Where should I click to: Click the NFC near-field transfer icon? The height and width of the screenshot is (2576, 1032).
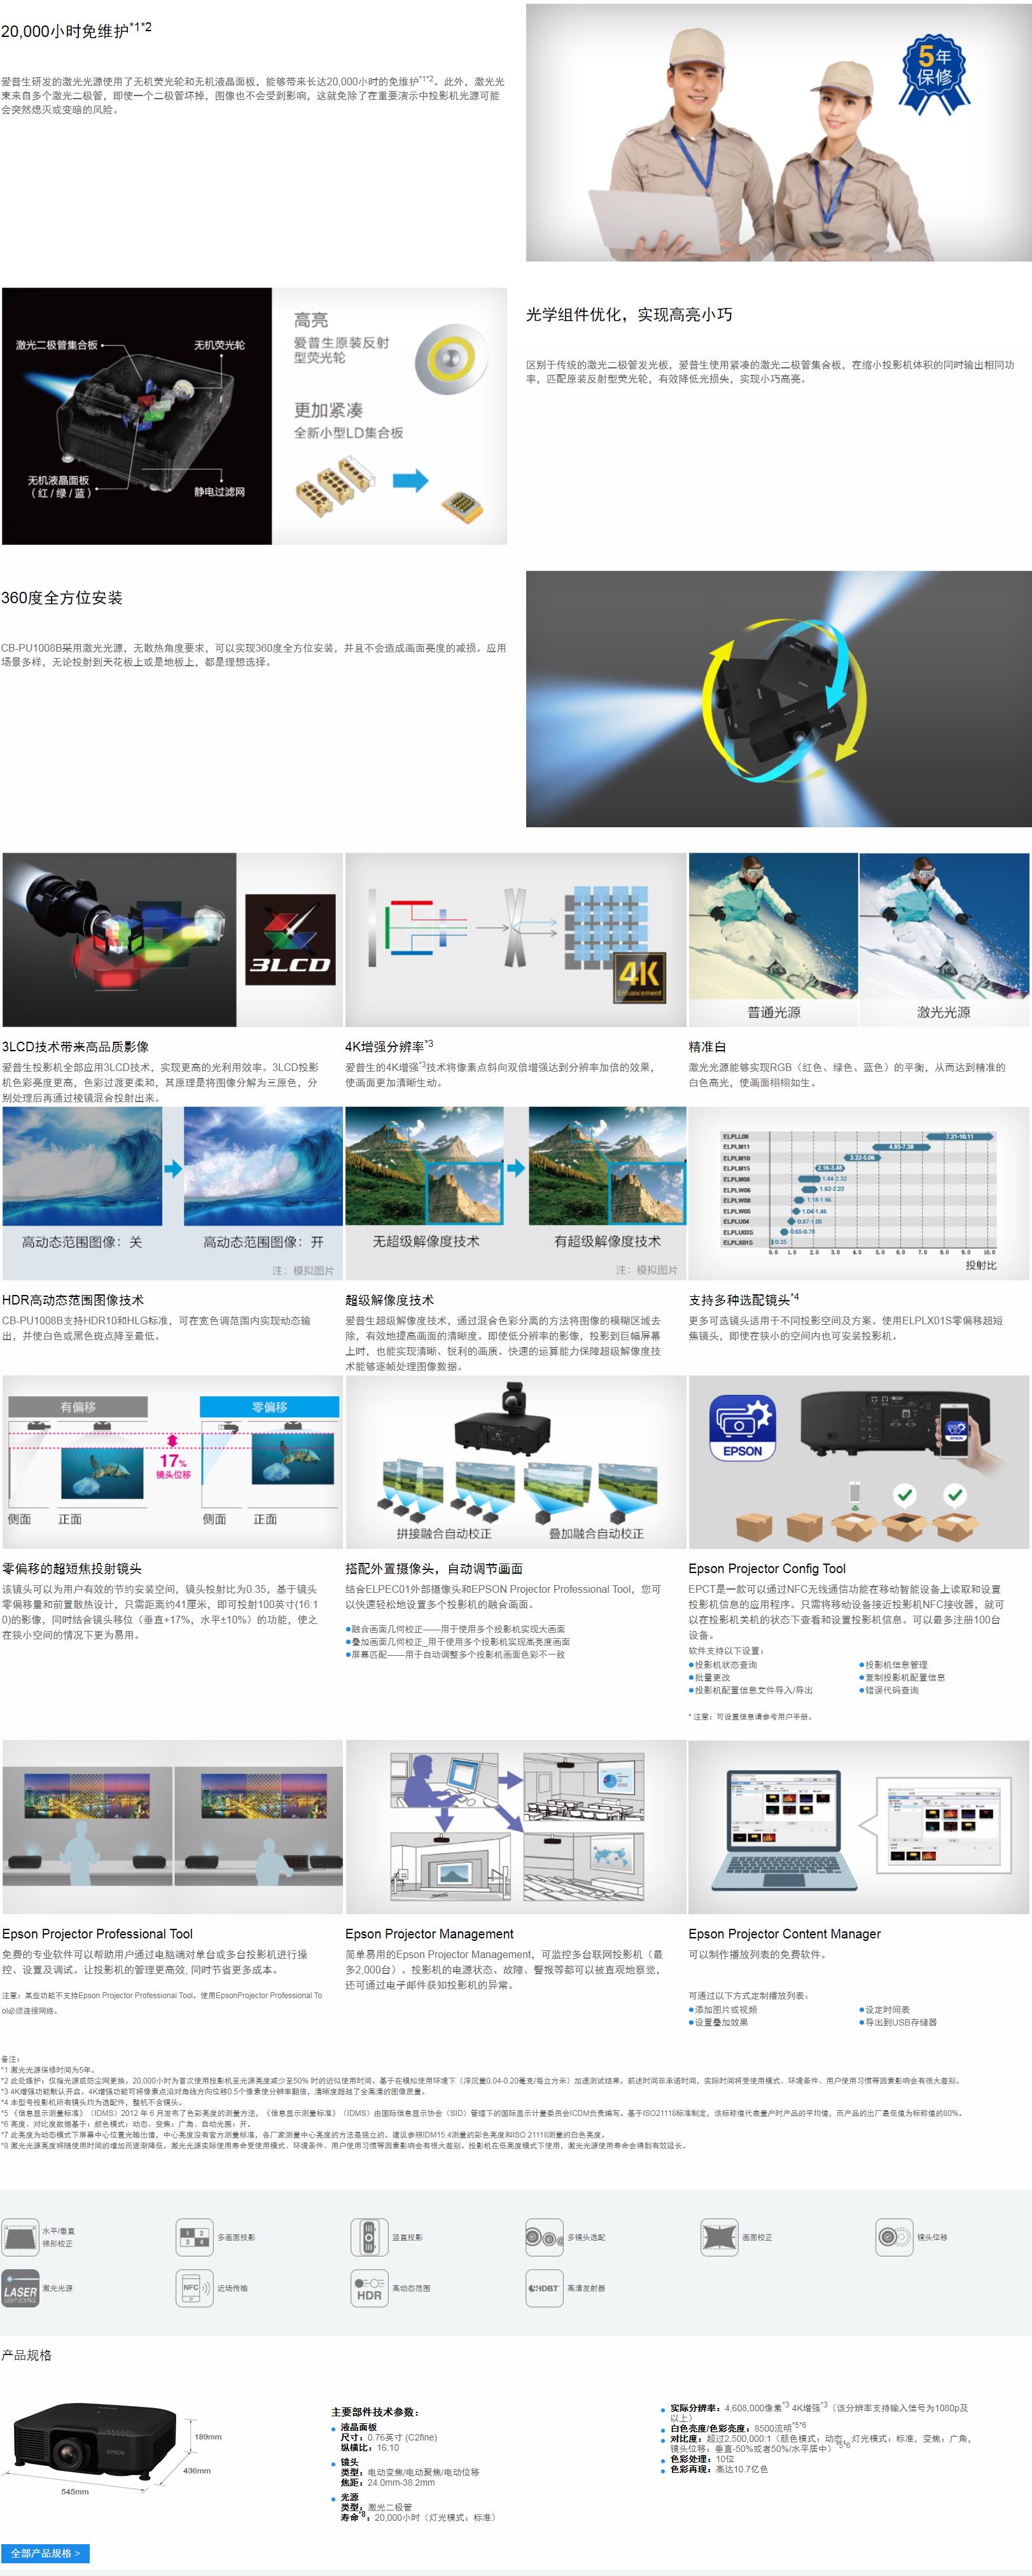coord(194,2288)
